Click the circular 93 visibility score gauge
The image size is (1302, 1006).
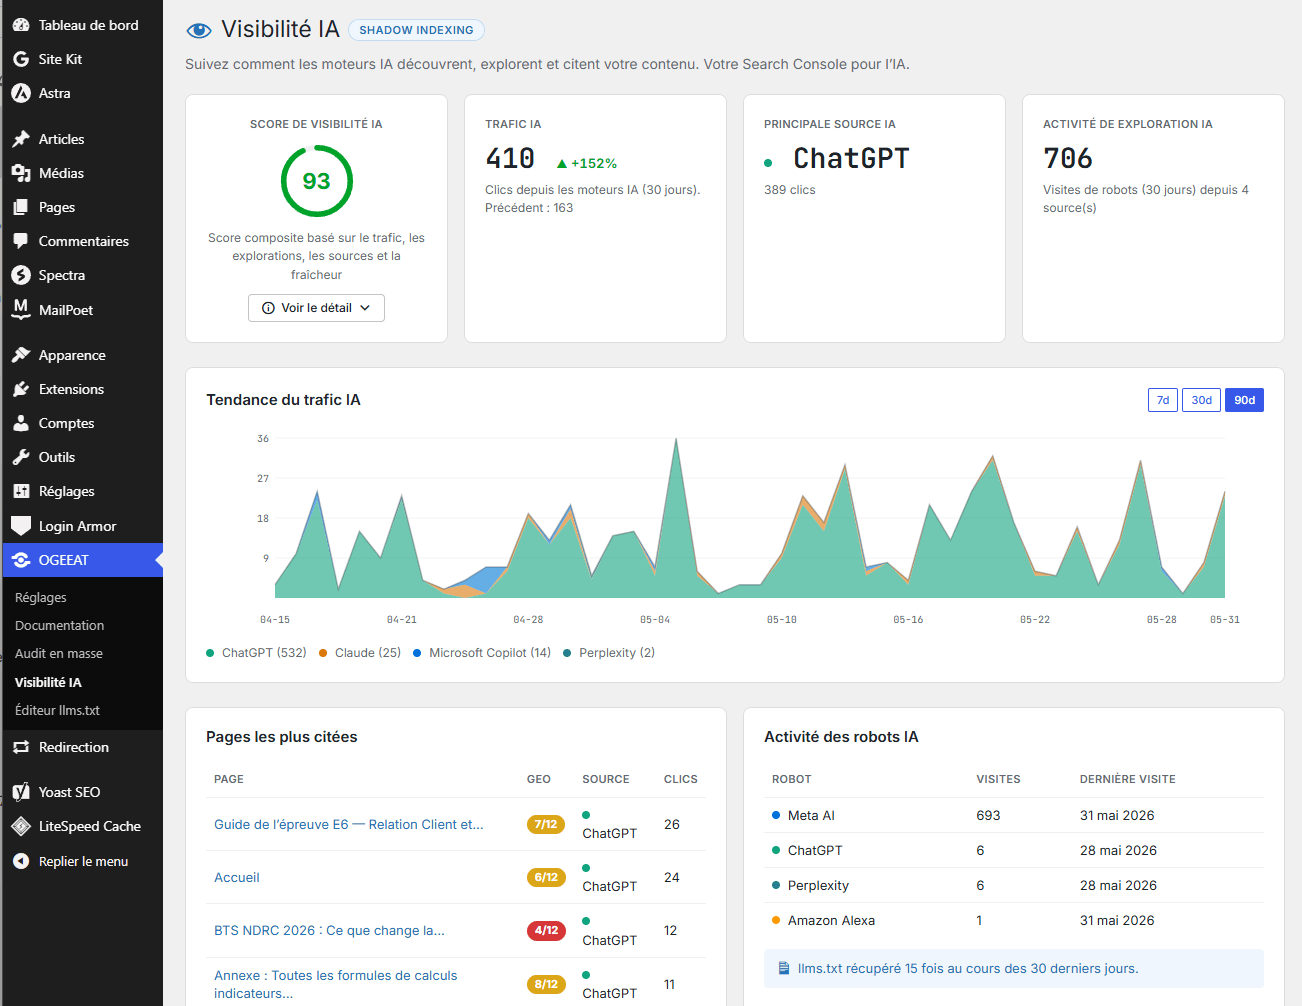pyautogui.click(x=317, y=181)
